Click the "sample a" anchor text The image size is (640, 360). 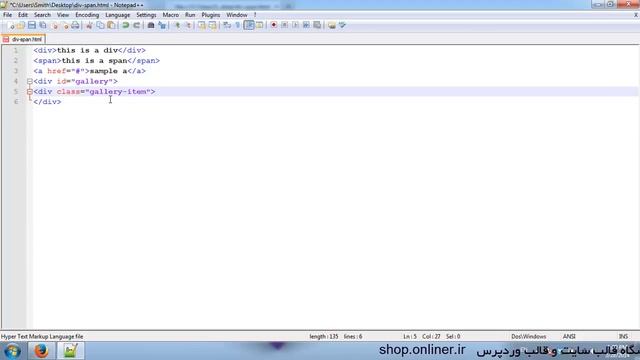tap(109, 71)
